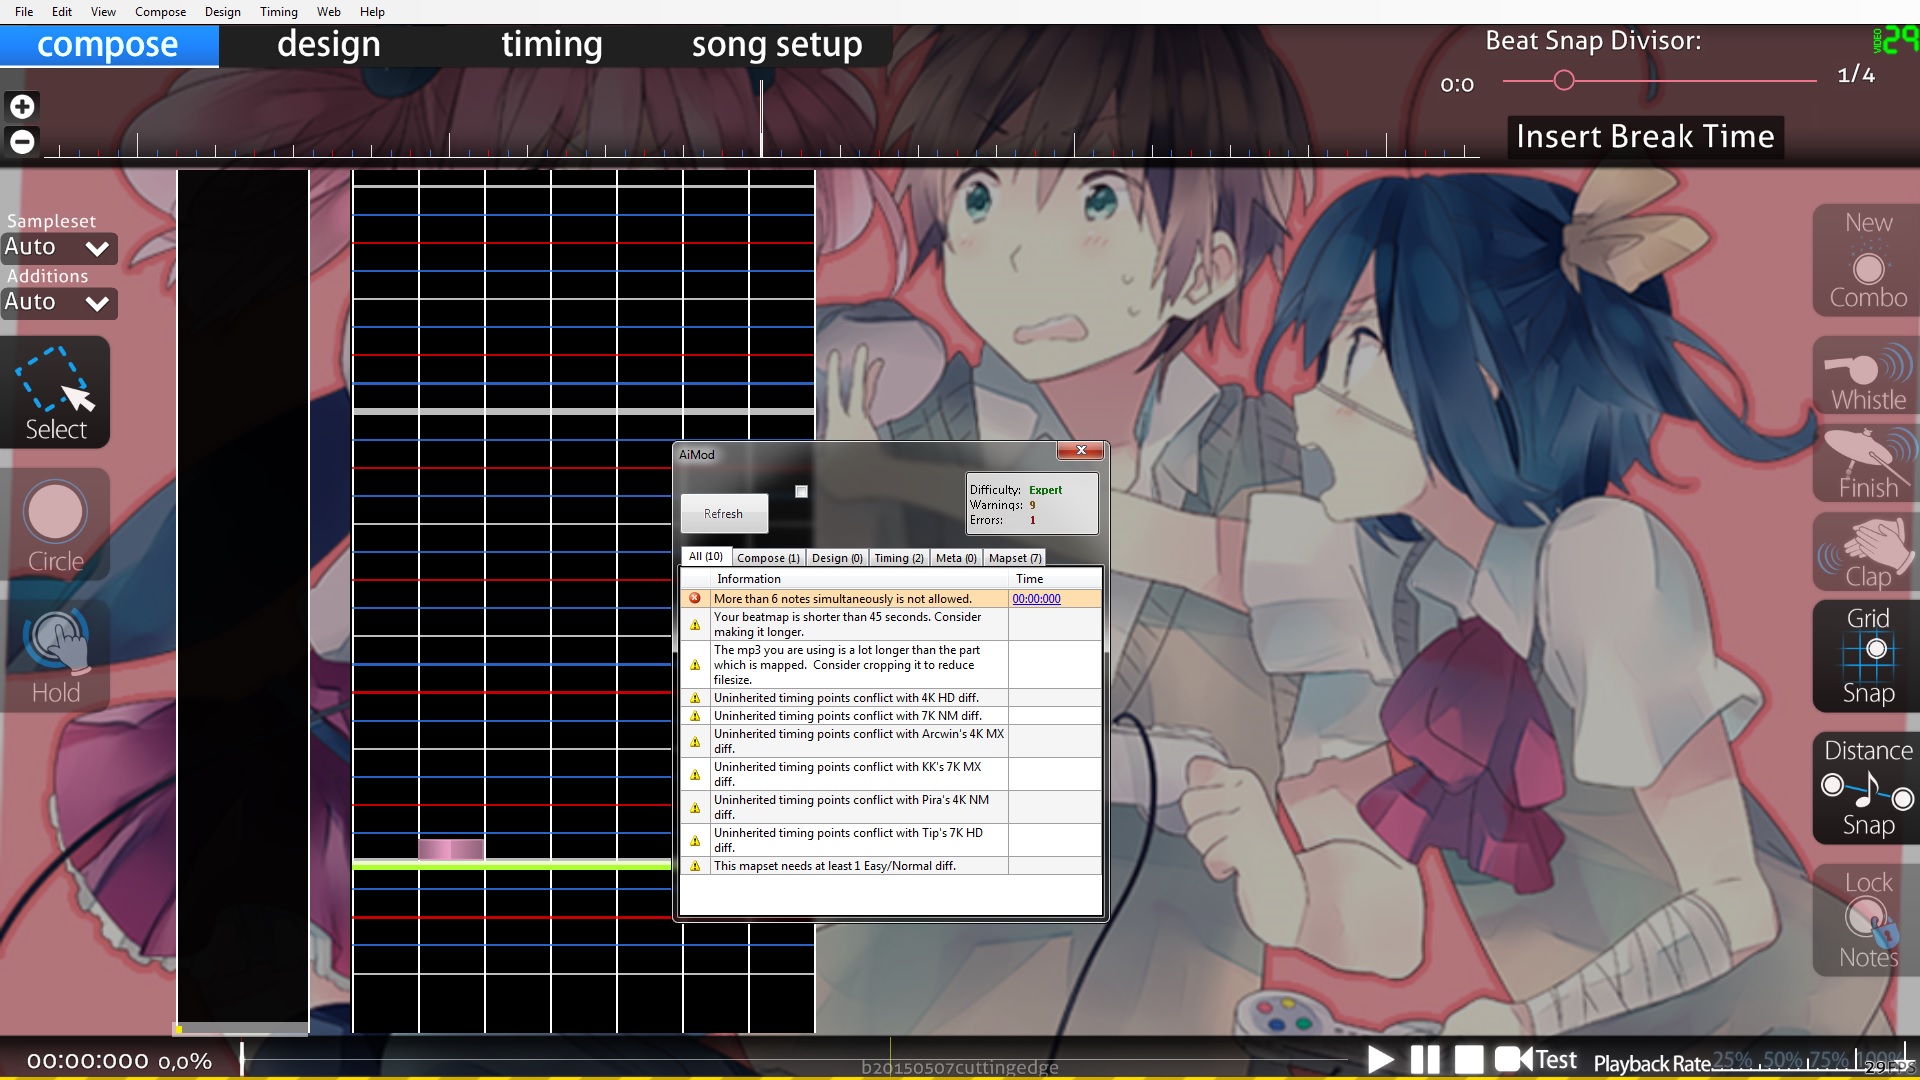
Task: Select the Meta (0) tab in AiMod
Action: [956, 558]
